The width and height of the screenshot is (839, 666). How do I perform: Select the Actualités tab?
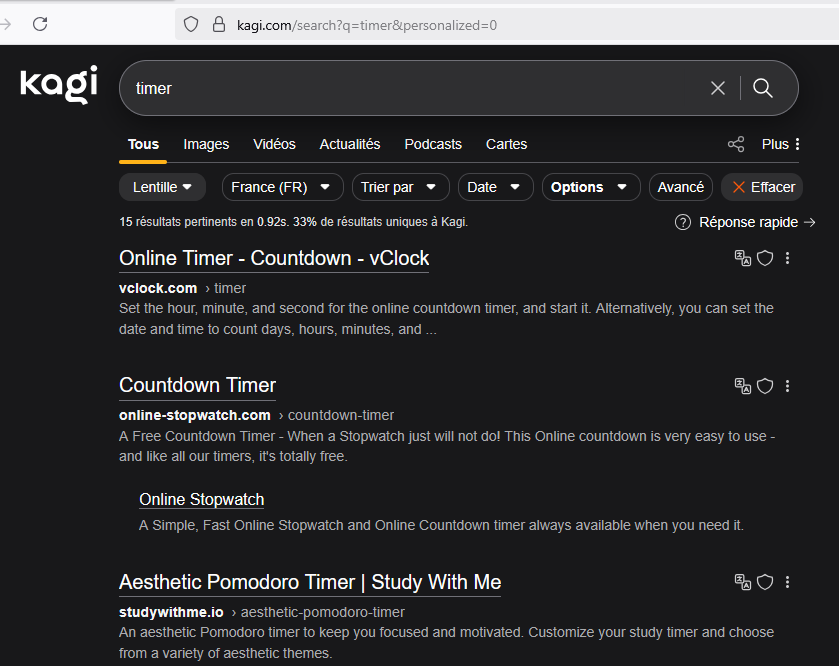[350, 144]
